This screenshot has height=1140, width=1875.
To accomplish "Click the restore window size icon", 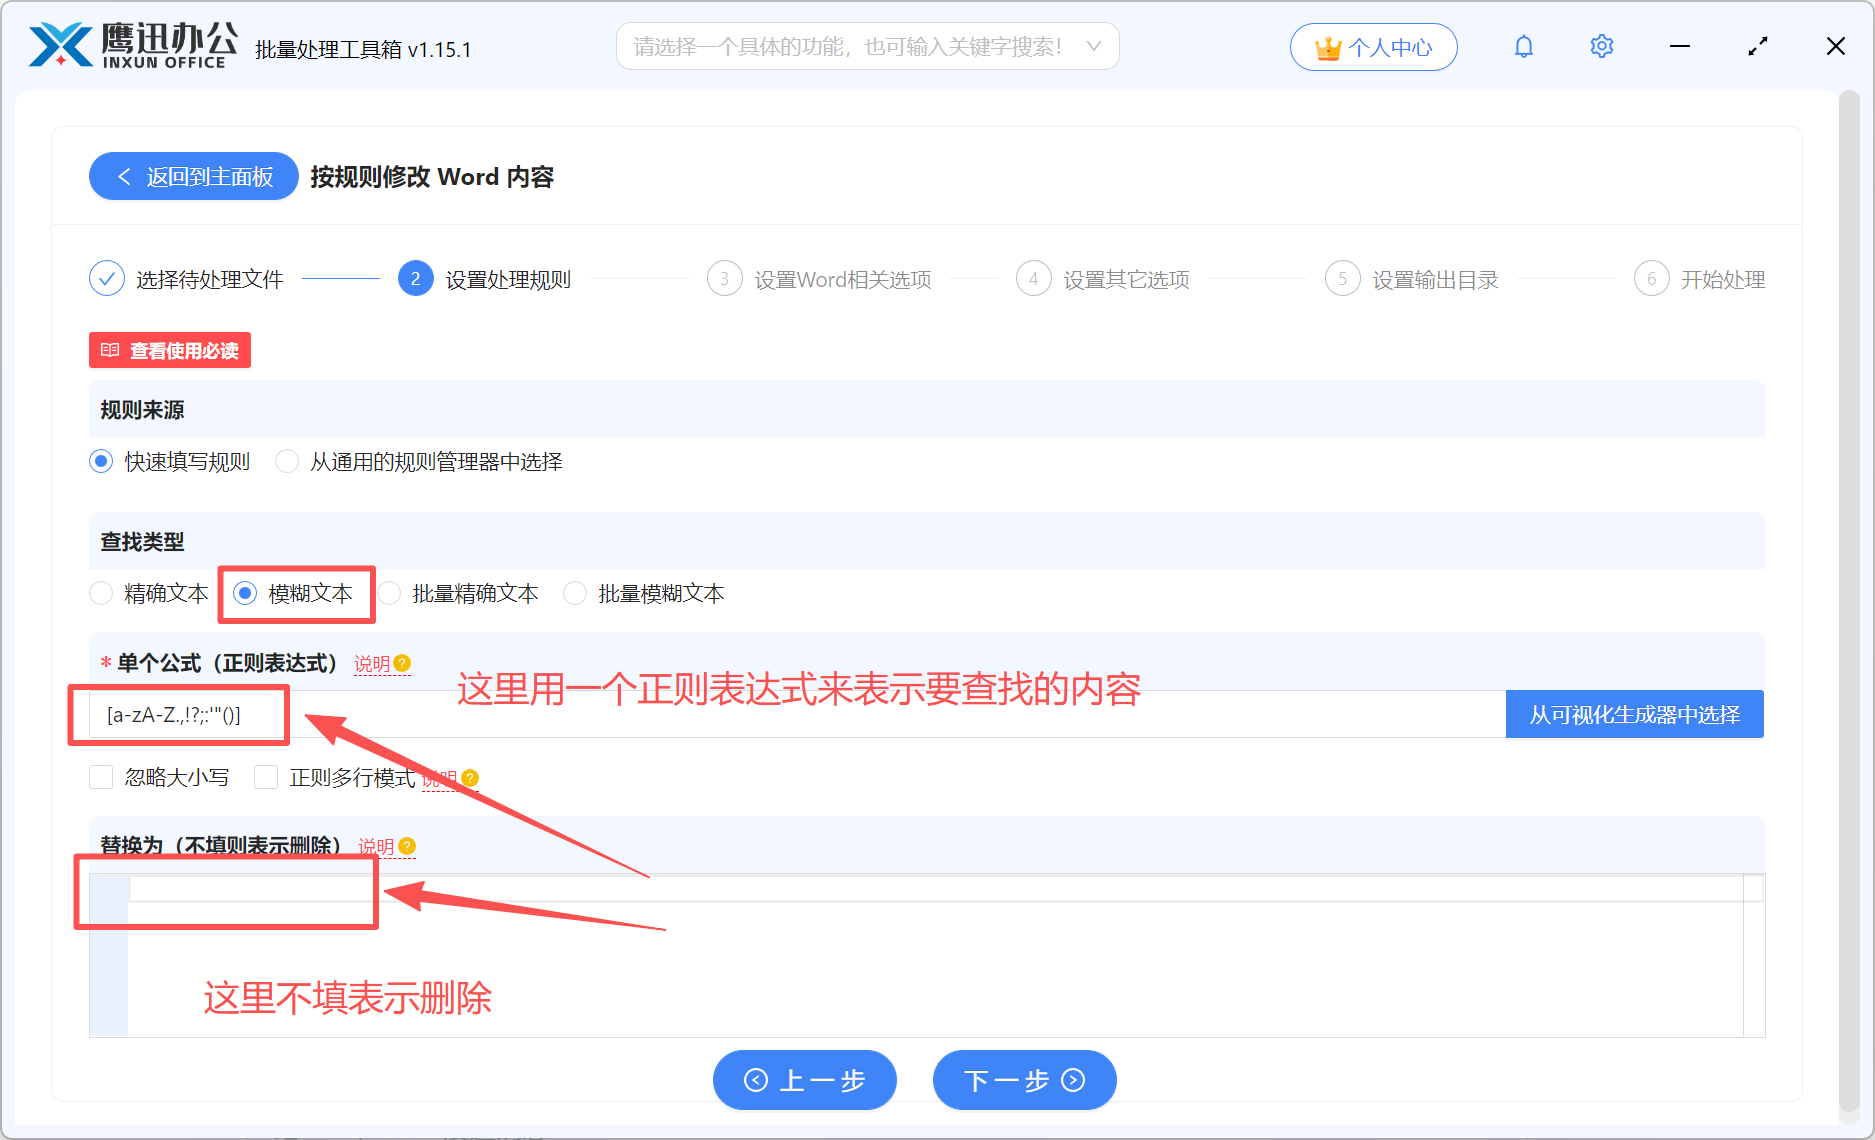I will click(x=1757, y=47).
